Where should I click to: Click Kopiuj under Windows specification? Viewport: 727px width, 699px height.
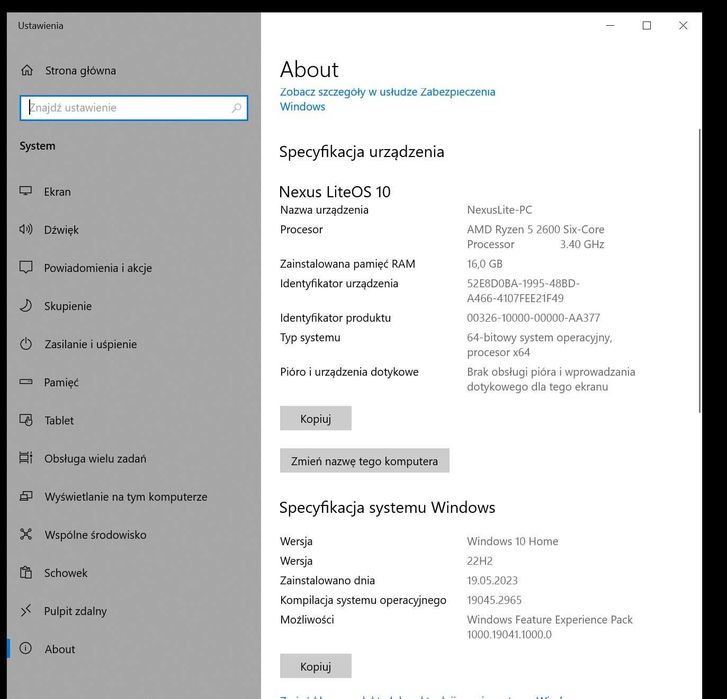315,666
